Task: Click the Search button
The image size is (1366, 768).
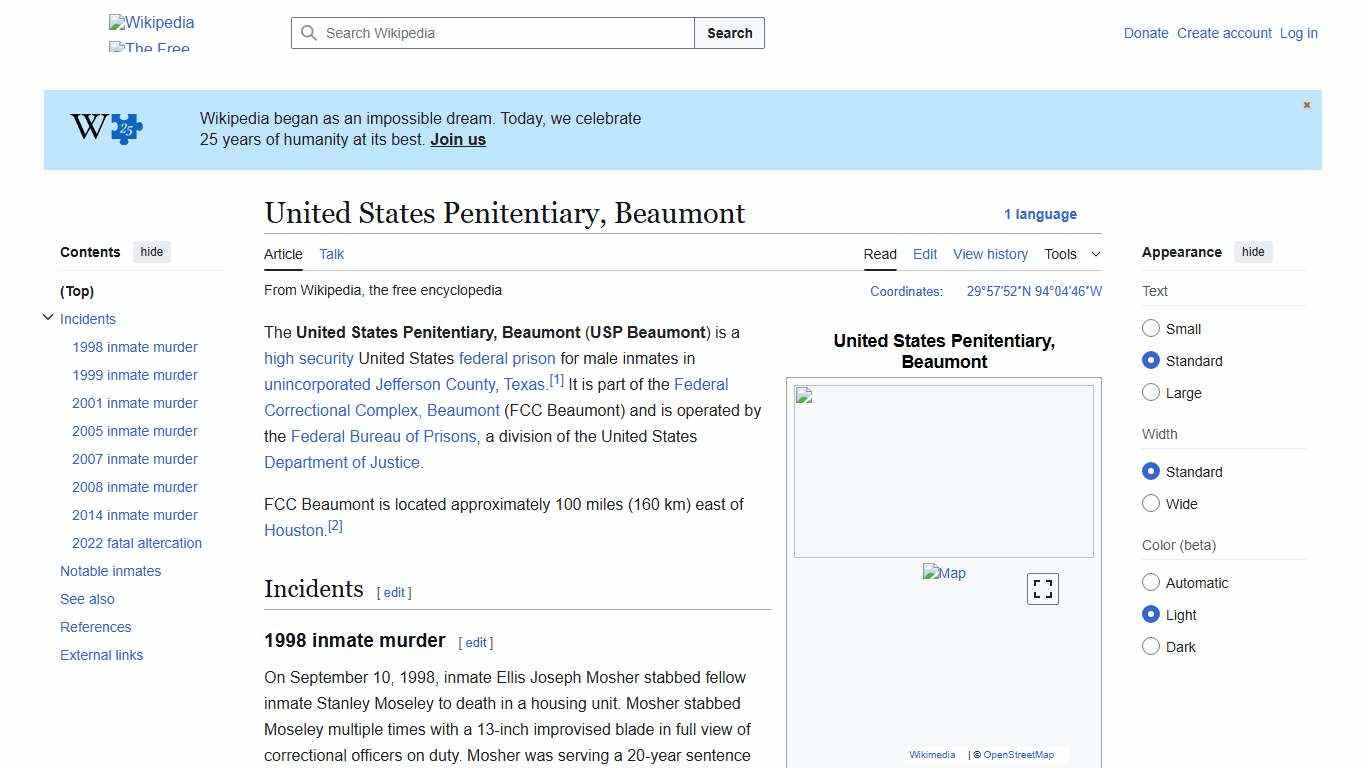Action: (x=729, y=33)
